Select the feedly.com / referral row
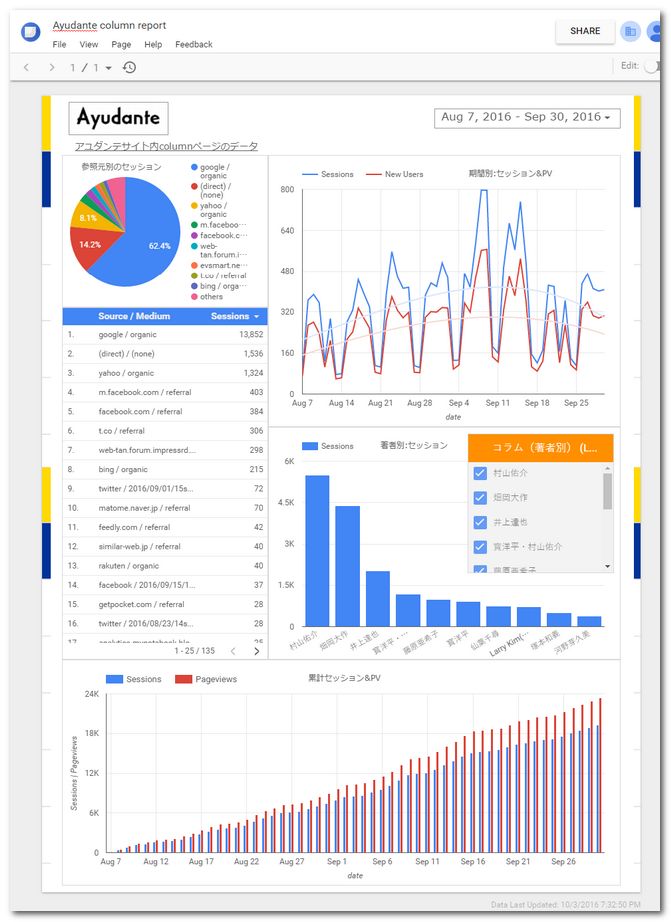Screen dimensions: 671x922 point(165,527)
